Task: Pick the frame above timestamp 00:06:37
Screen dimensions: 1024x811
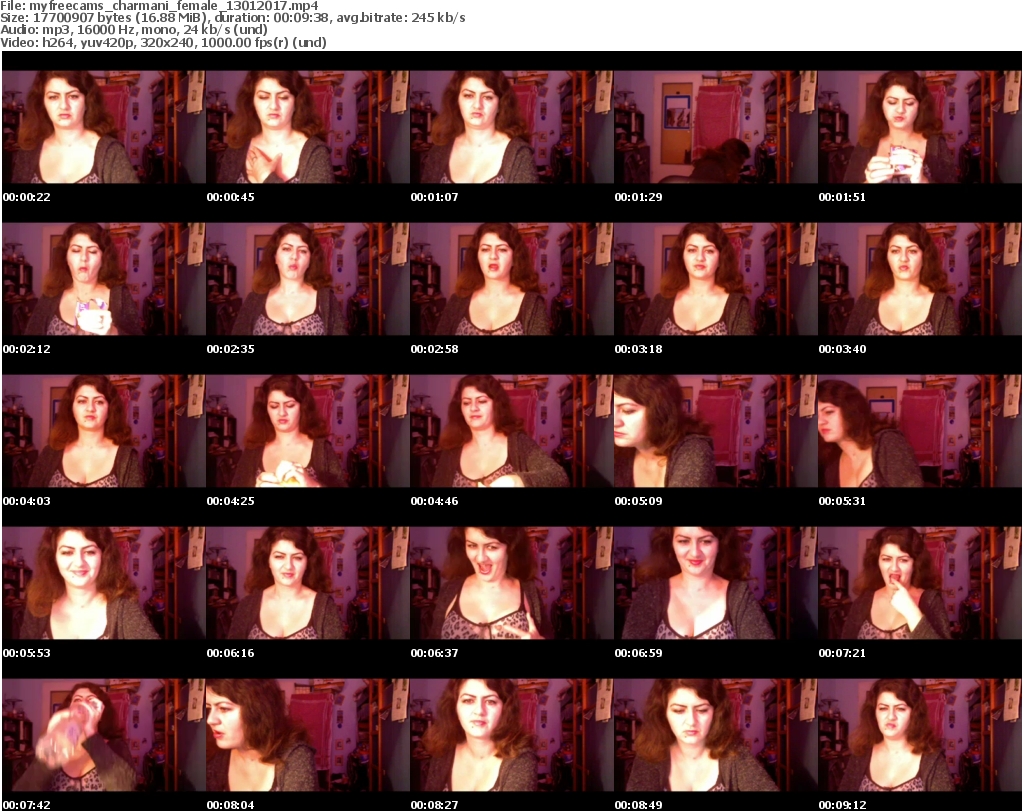Action: point(512,583)
